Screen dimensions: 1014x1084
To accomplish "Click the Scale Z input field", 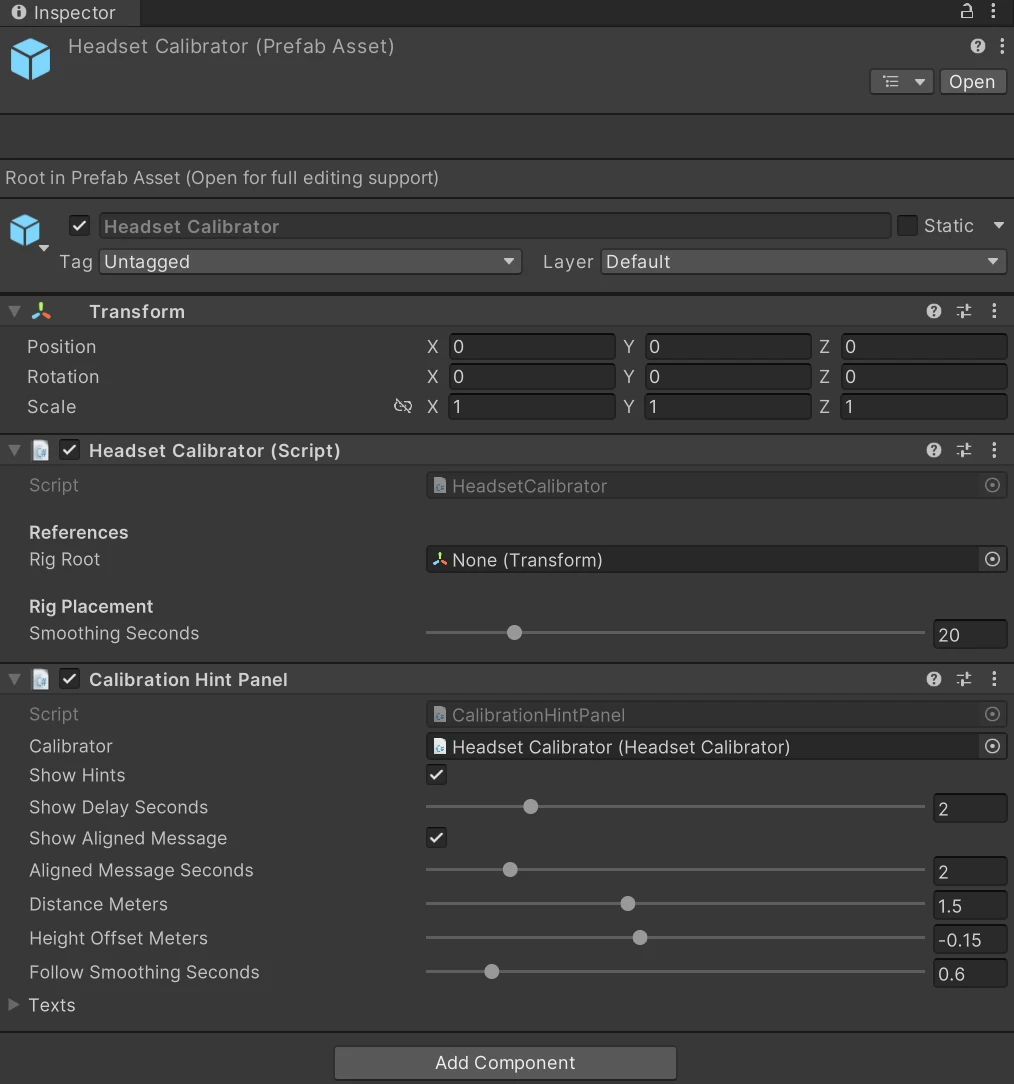I will pyautogui.click(x=923, y=406).
